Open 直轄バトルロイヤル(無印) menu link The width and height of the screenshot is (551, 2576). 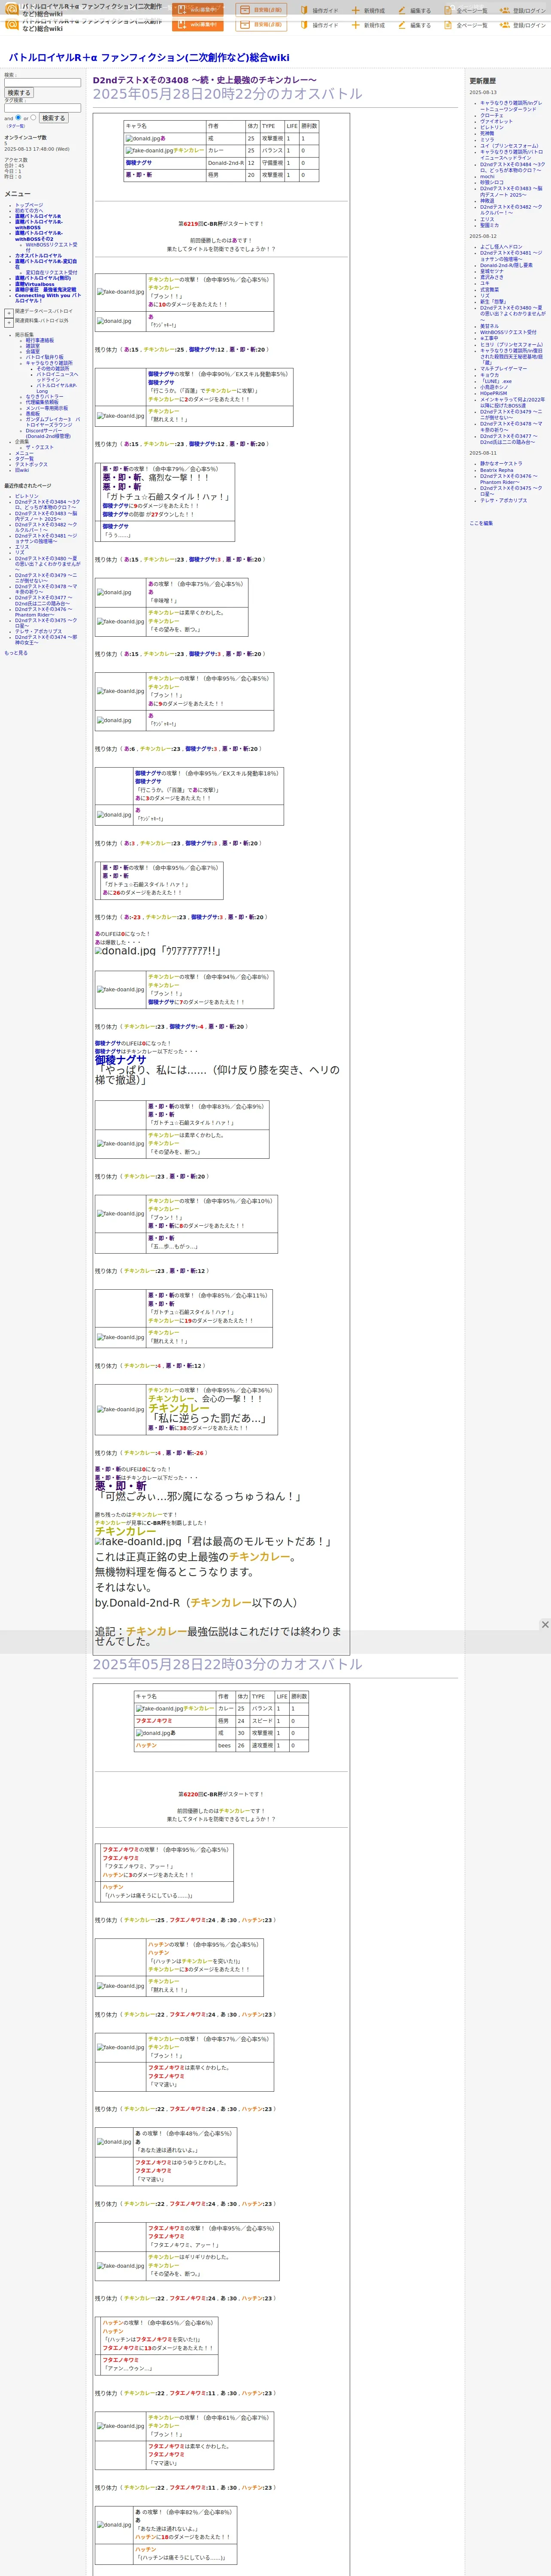coord(43,278)
